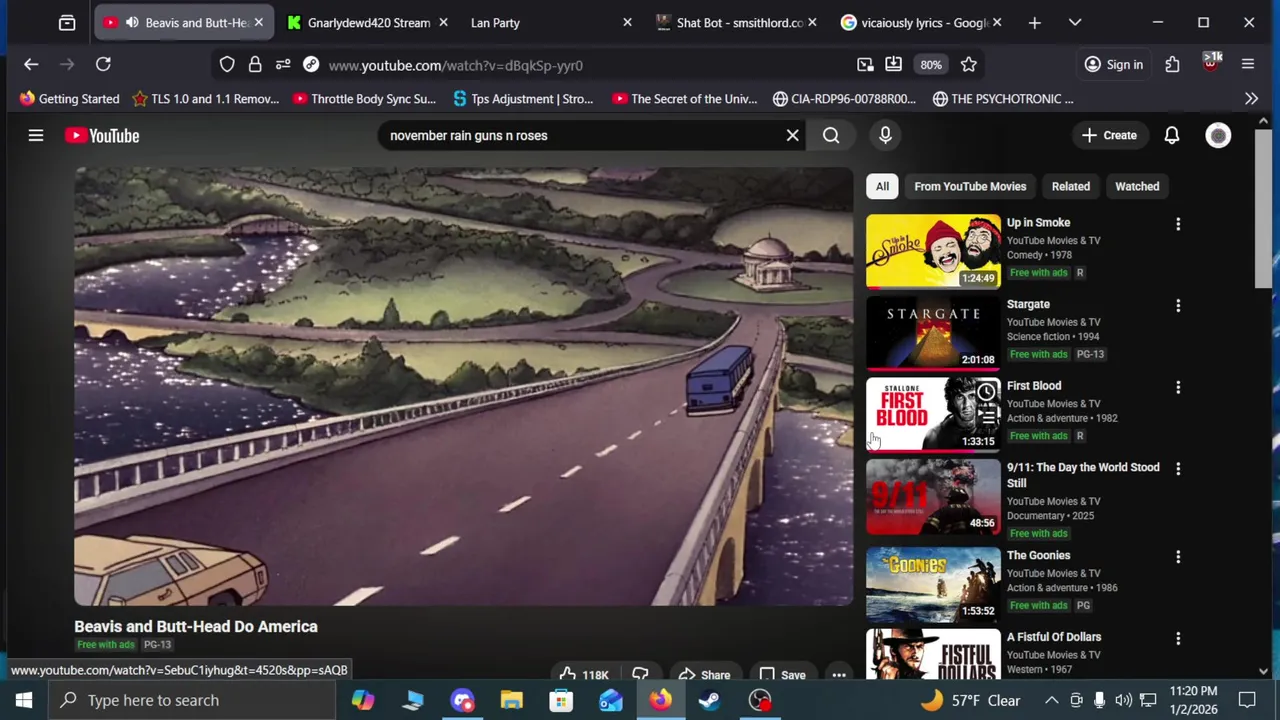Show site security padlock info
The width and height of the screenshot is (1280, 720).
[255, 65]
